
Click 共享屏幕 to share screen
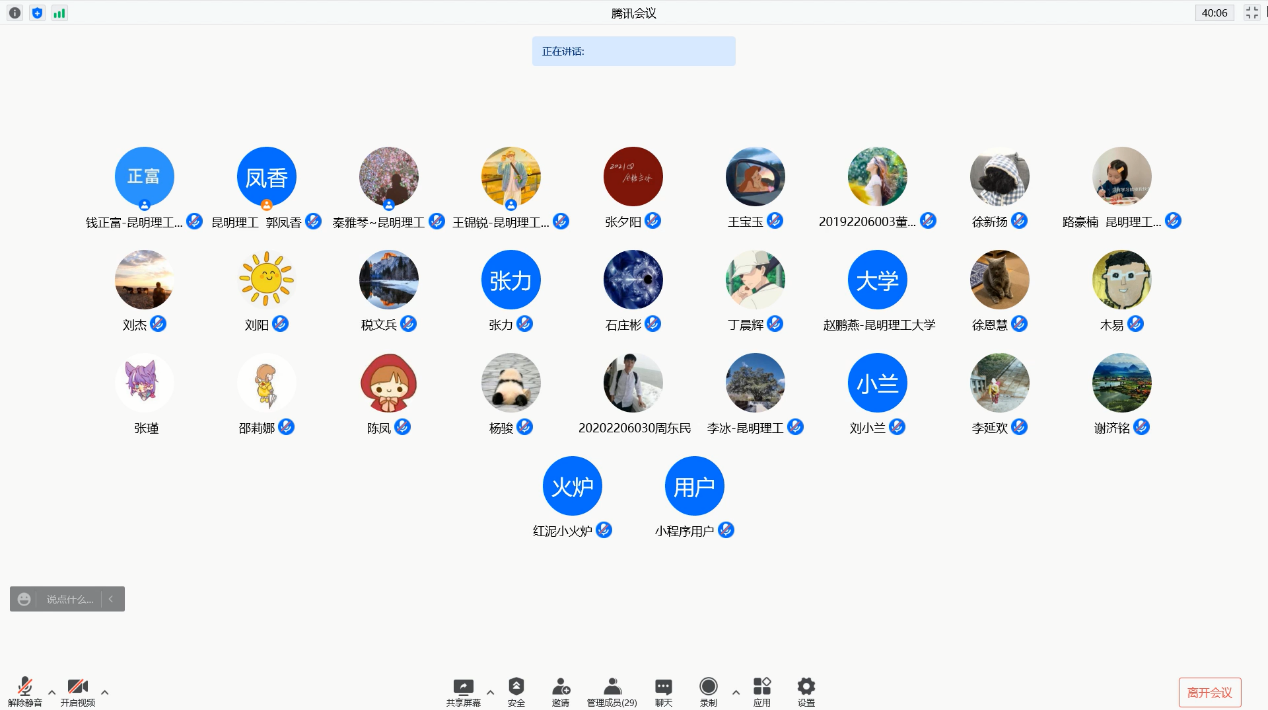[x=463, y=688]
